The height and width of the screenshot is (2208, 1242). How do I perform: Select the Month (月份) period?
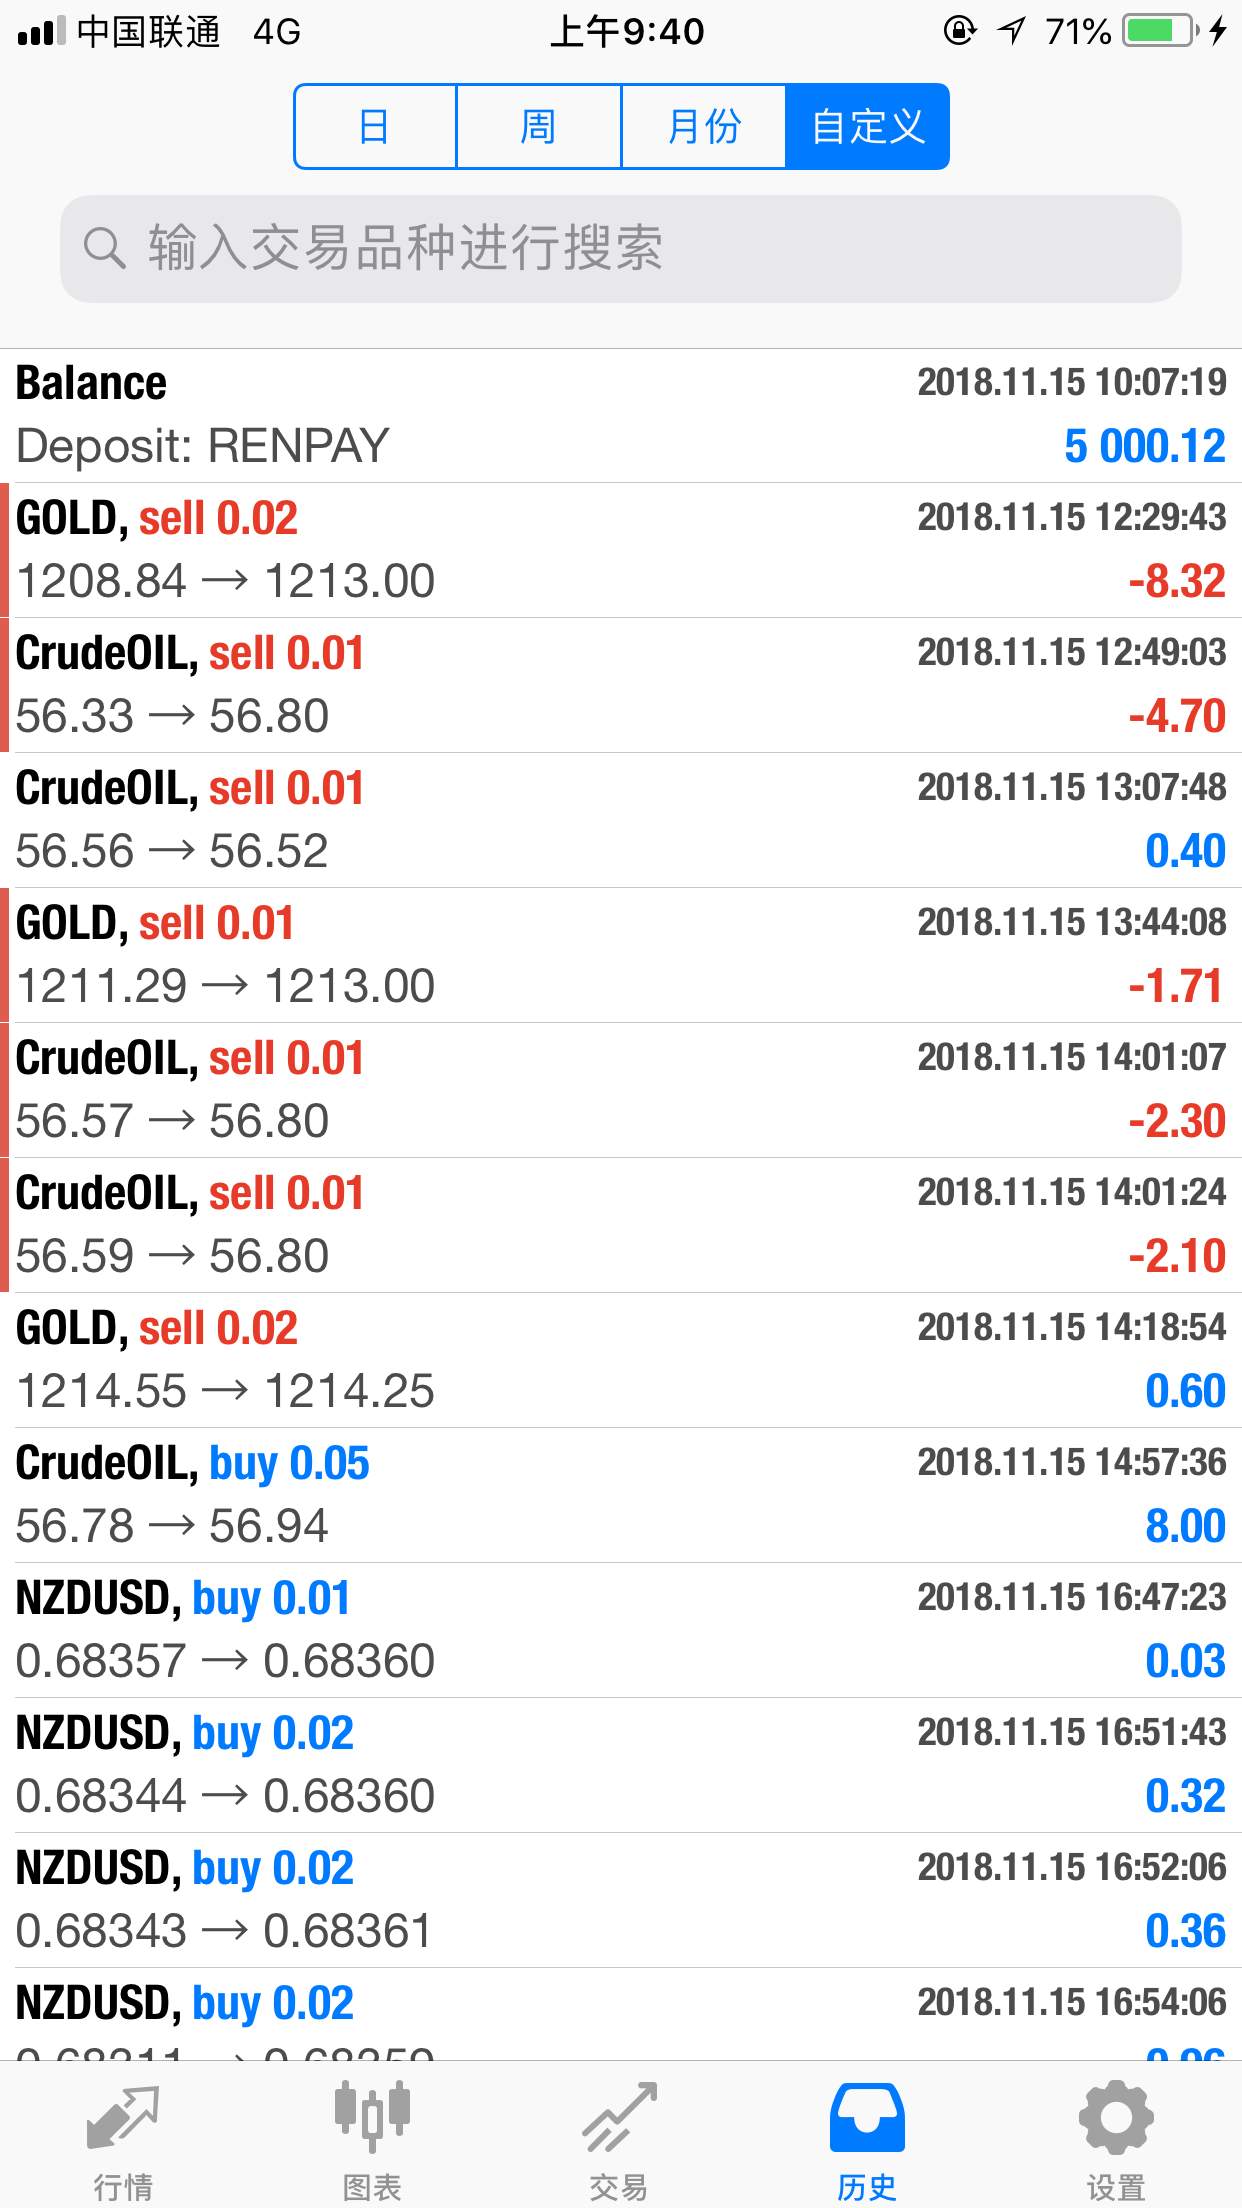tap(703, 127)
